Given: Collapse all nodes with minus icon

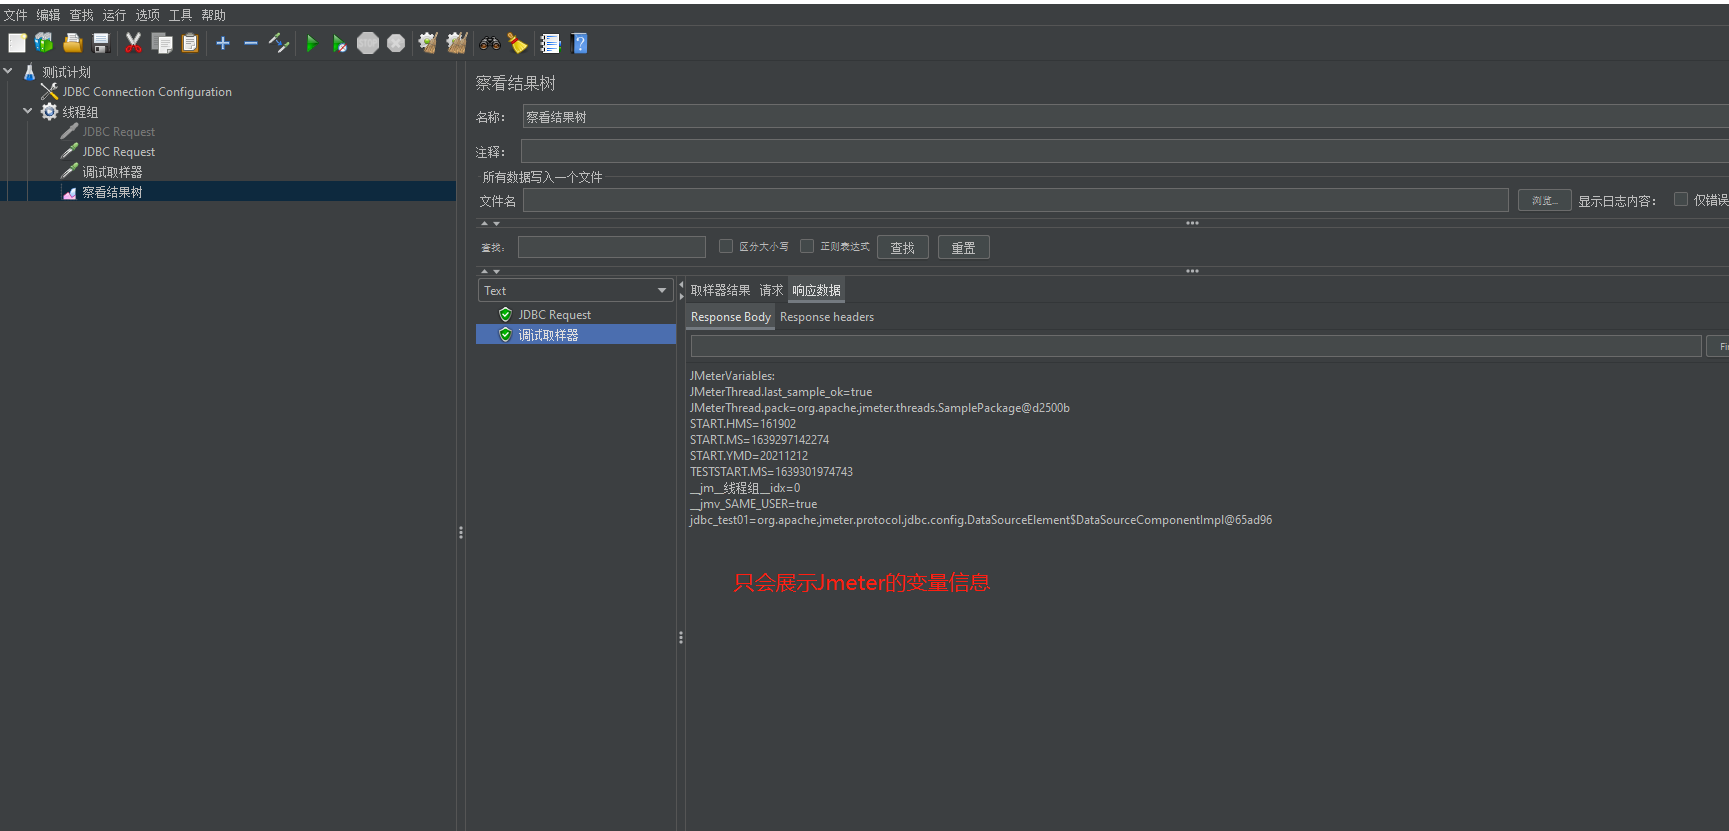Looking at the screenshot, I should (x=251, y=43).
